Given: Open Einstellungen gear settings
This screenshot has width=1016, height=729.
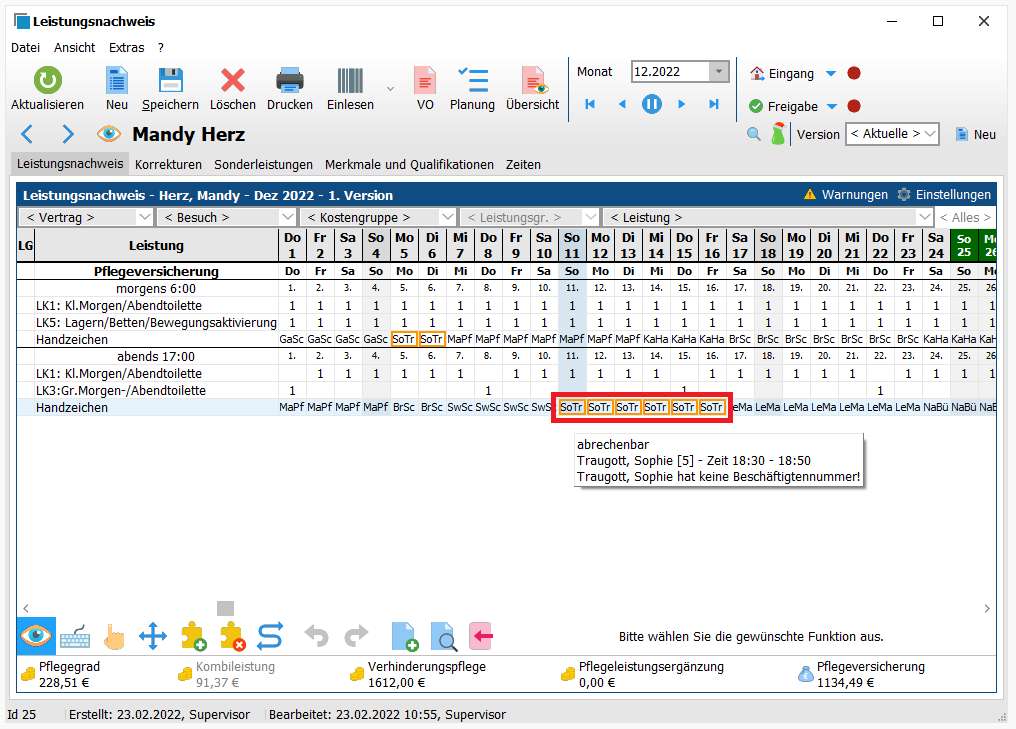Looking at the screenshot, I should (944, 194).
